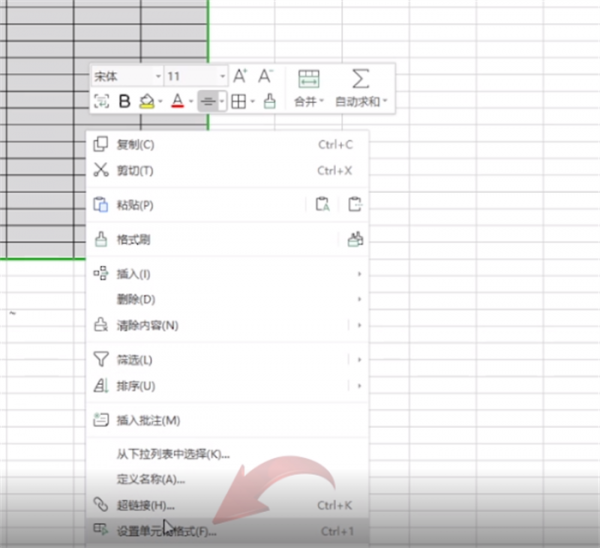Click the merge cells icon
600x548 pixels.
point(308,80)
